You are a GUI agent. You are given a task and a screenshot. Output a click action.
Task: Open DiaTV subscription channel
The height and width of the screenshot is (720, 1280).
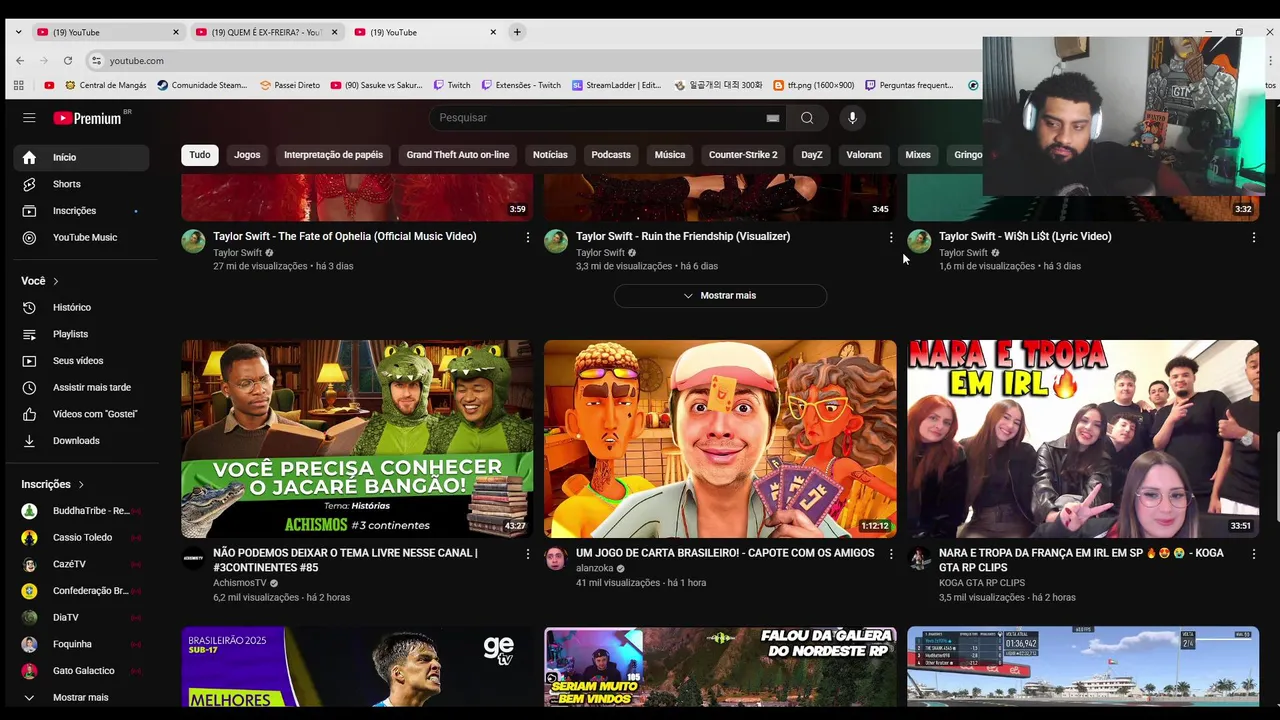coord(82,618)
